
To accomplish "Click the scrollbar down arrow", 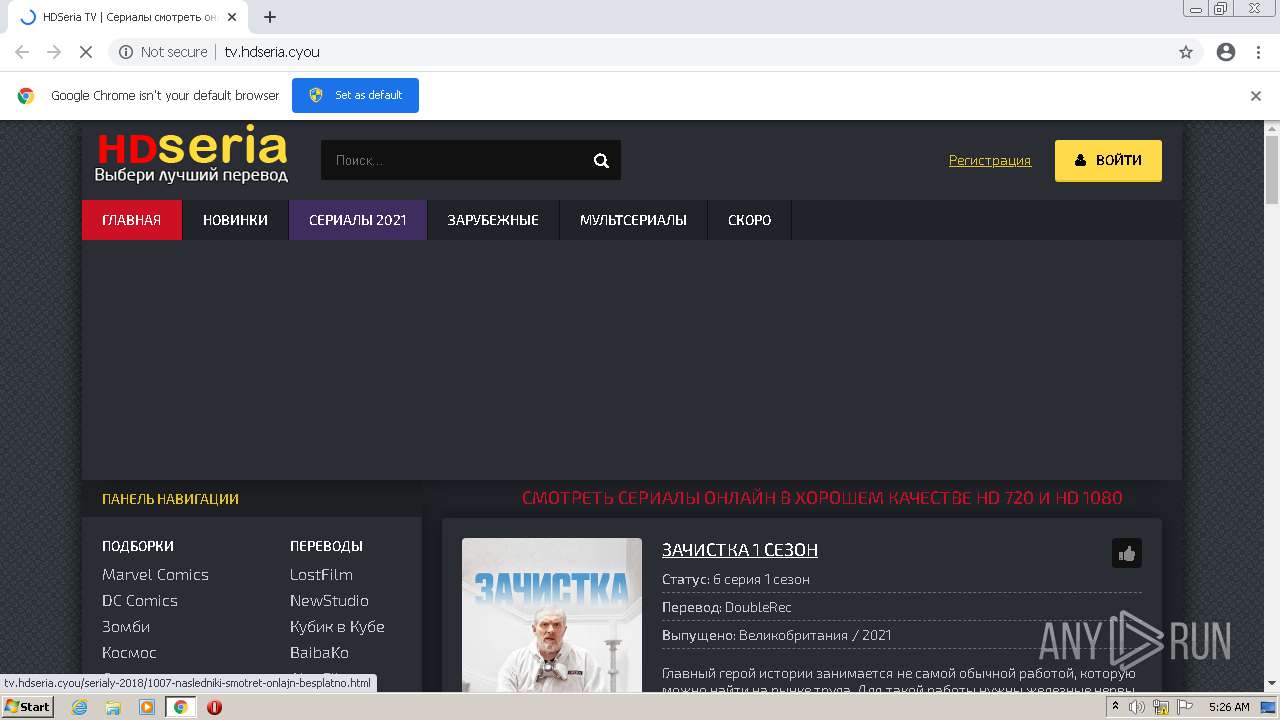I will [x=1272, y=683].
